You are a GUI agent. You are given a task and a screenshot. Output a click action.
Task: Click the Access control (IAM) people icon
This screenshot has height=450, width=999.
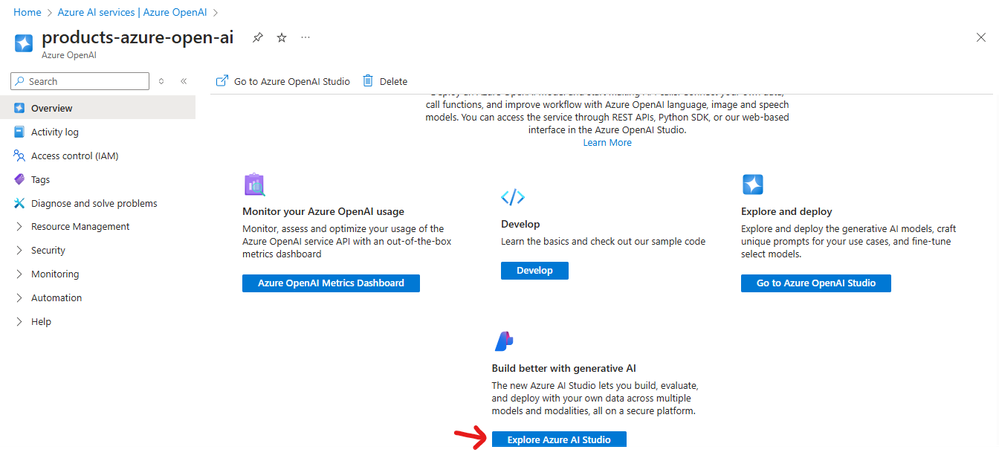pos(19,156)
